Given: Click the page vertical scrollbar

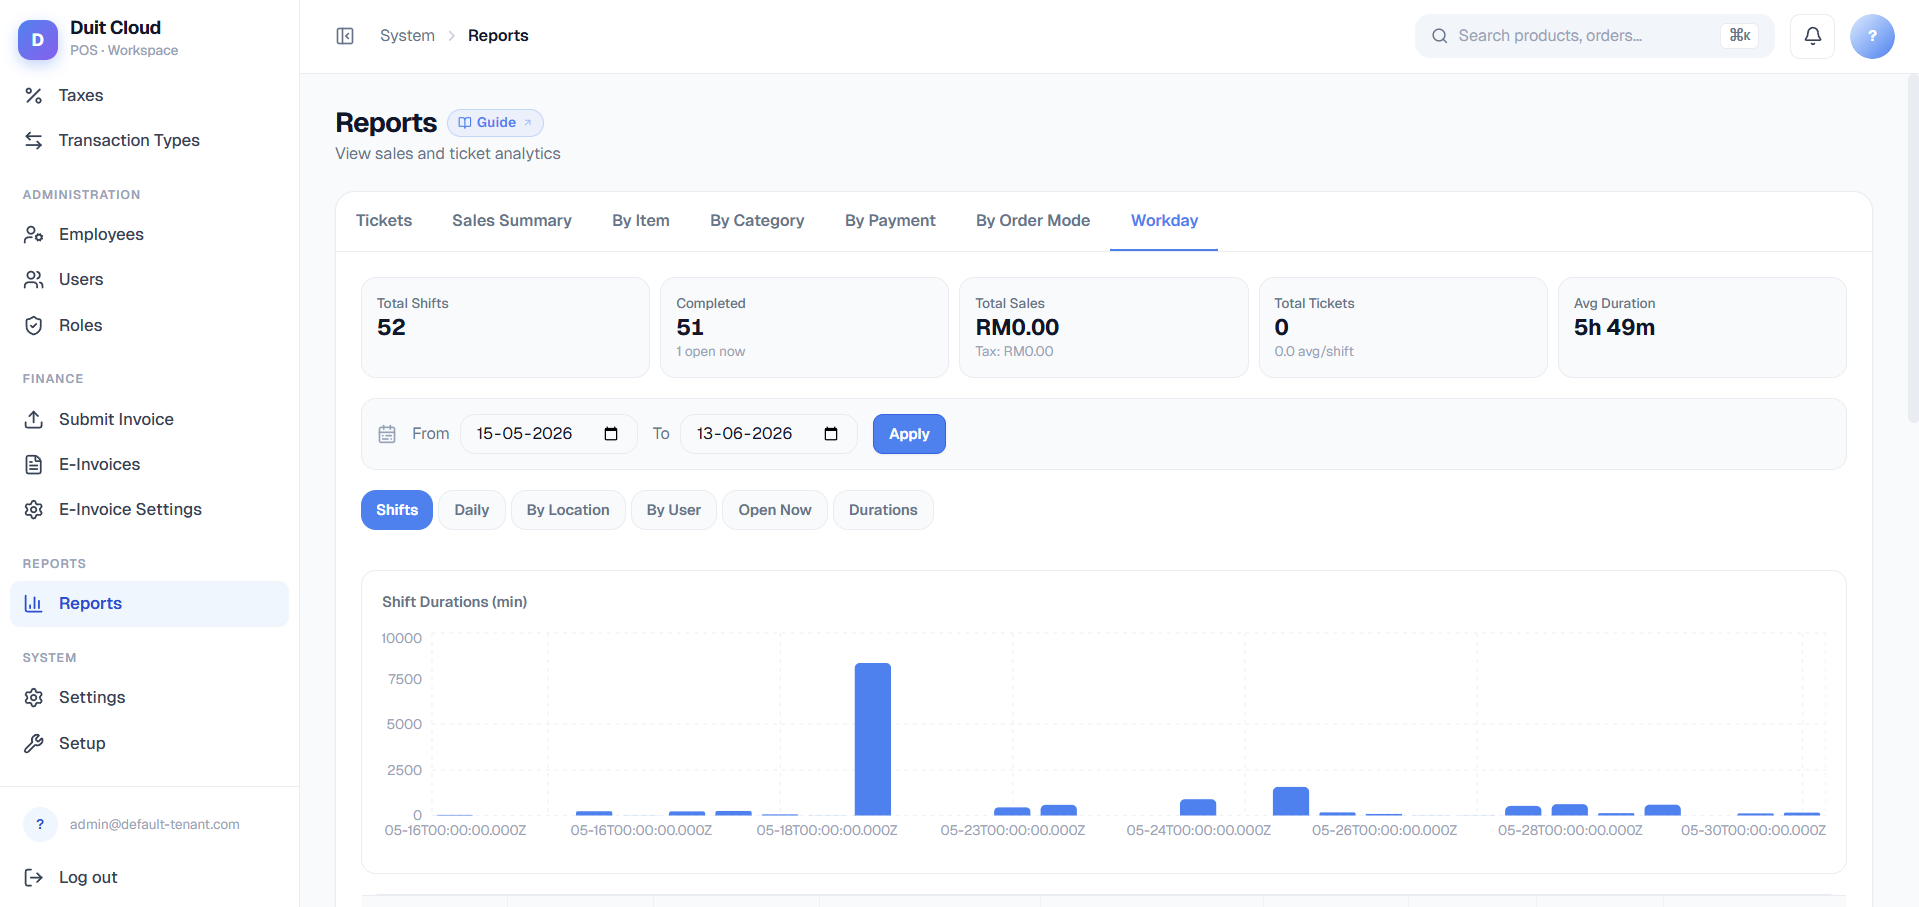Looking at the screenshot, I should (1913, 250).
